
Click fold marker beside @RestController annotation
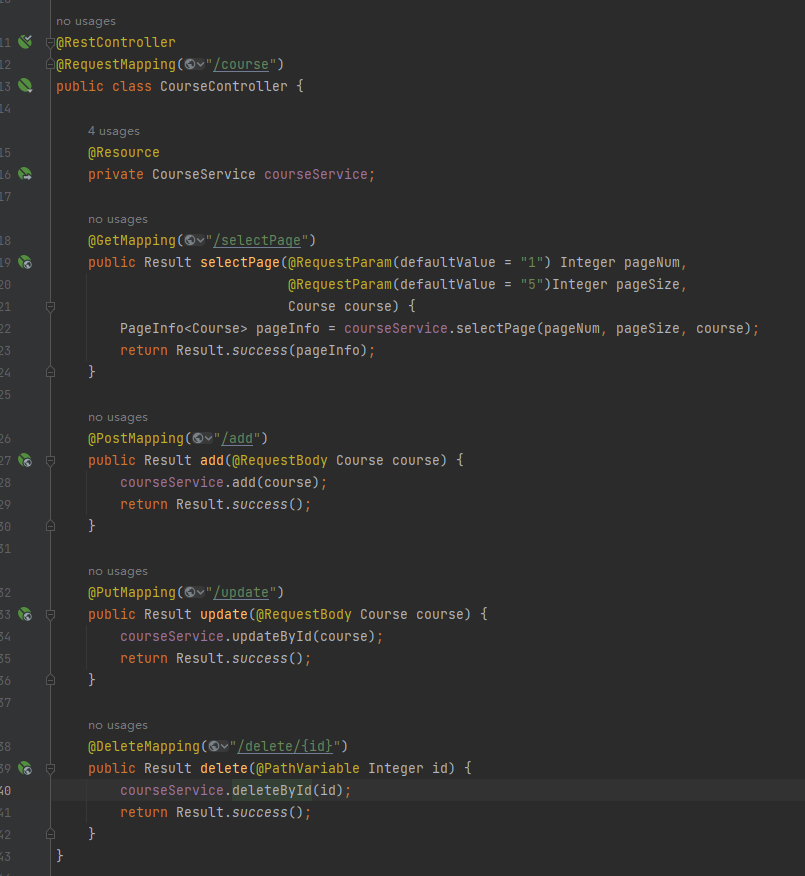tap(50, 43)
